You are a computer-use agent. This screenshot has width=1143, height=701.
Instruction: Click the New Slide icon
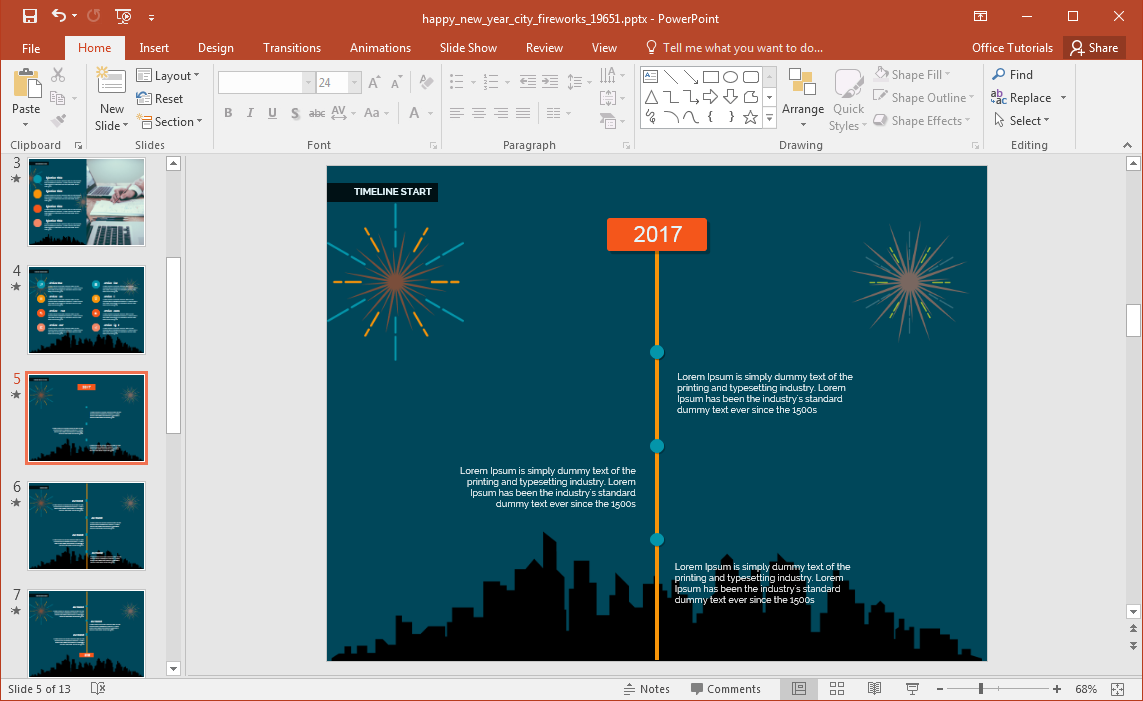tap(111, 82)
